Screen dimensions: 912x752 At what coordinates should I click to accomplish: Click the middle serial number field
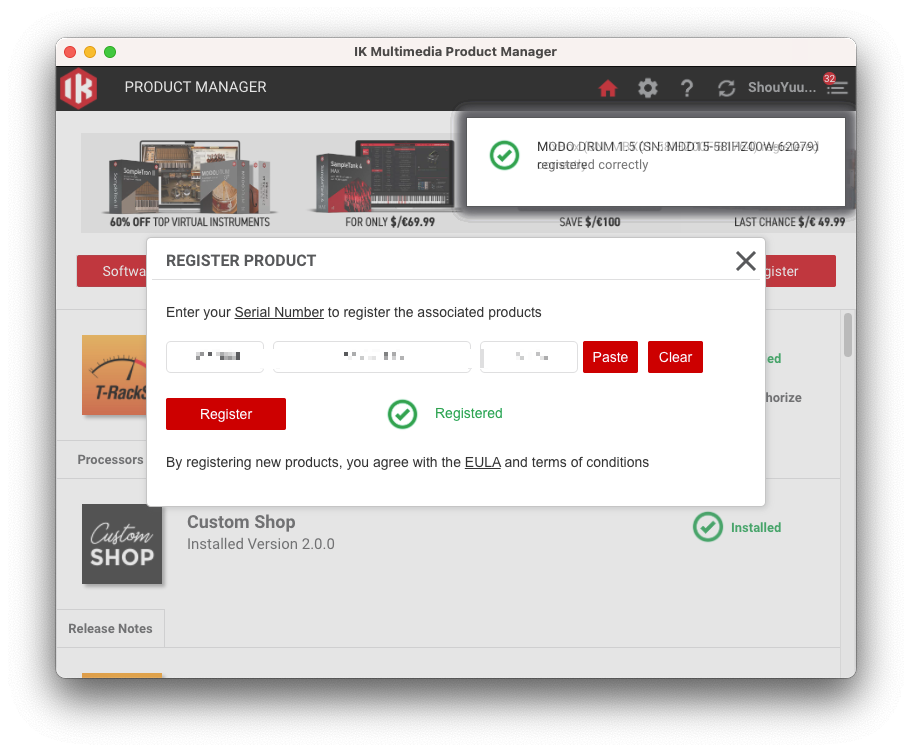click(372, 357)
